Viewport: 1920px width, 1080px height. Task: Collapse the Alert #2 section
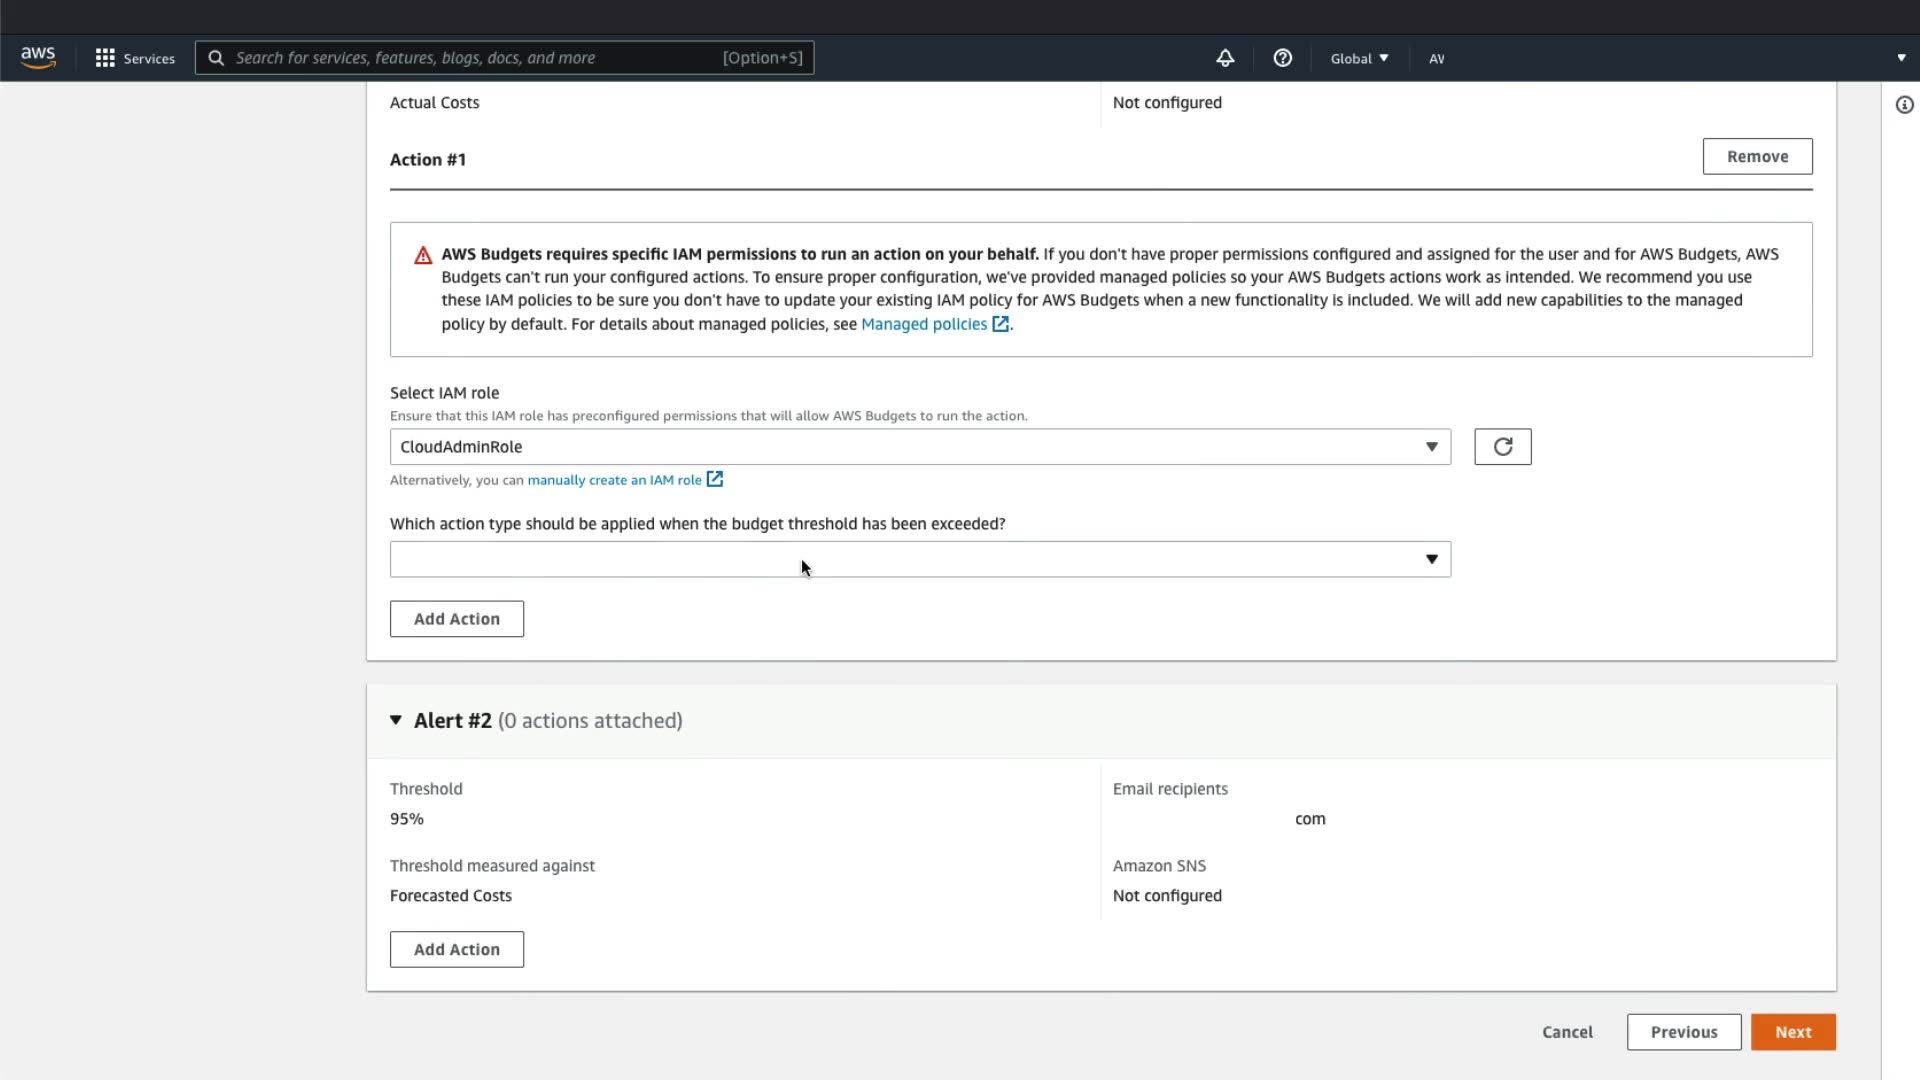pyautogui.click(x=396, y=720)
